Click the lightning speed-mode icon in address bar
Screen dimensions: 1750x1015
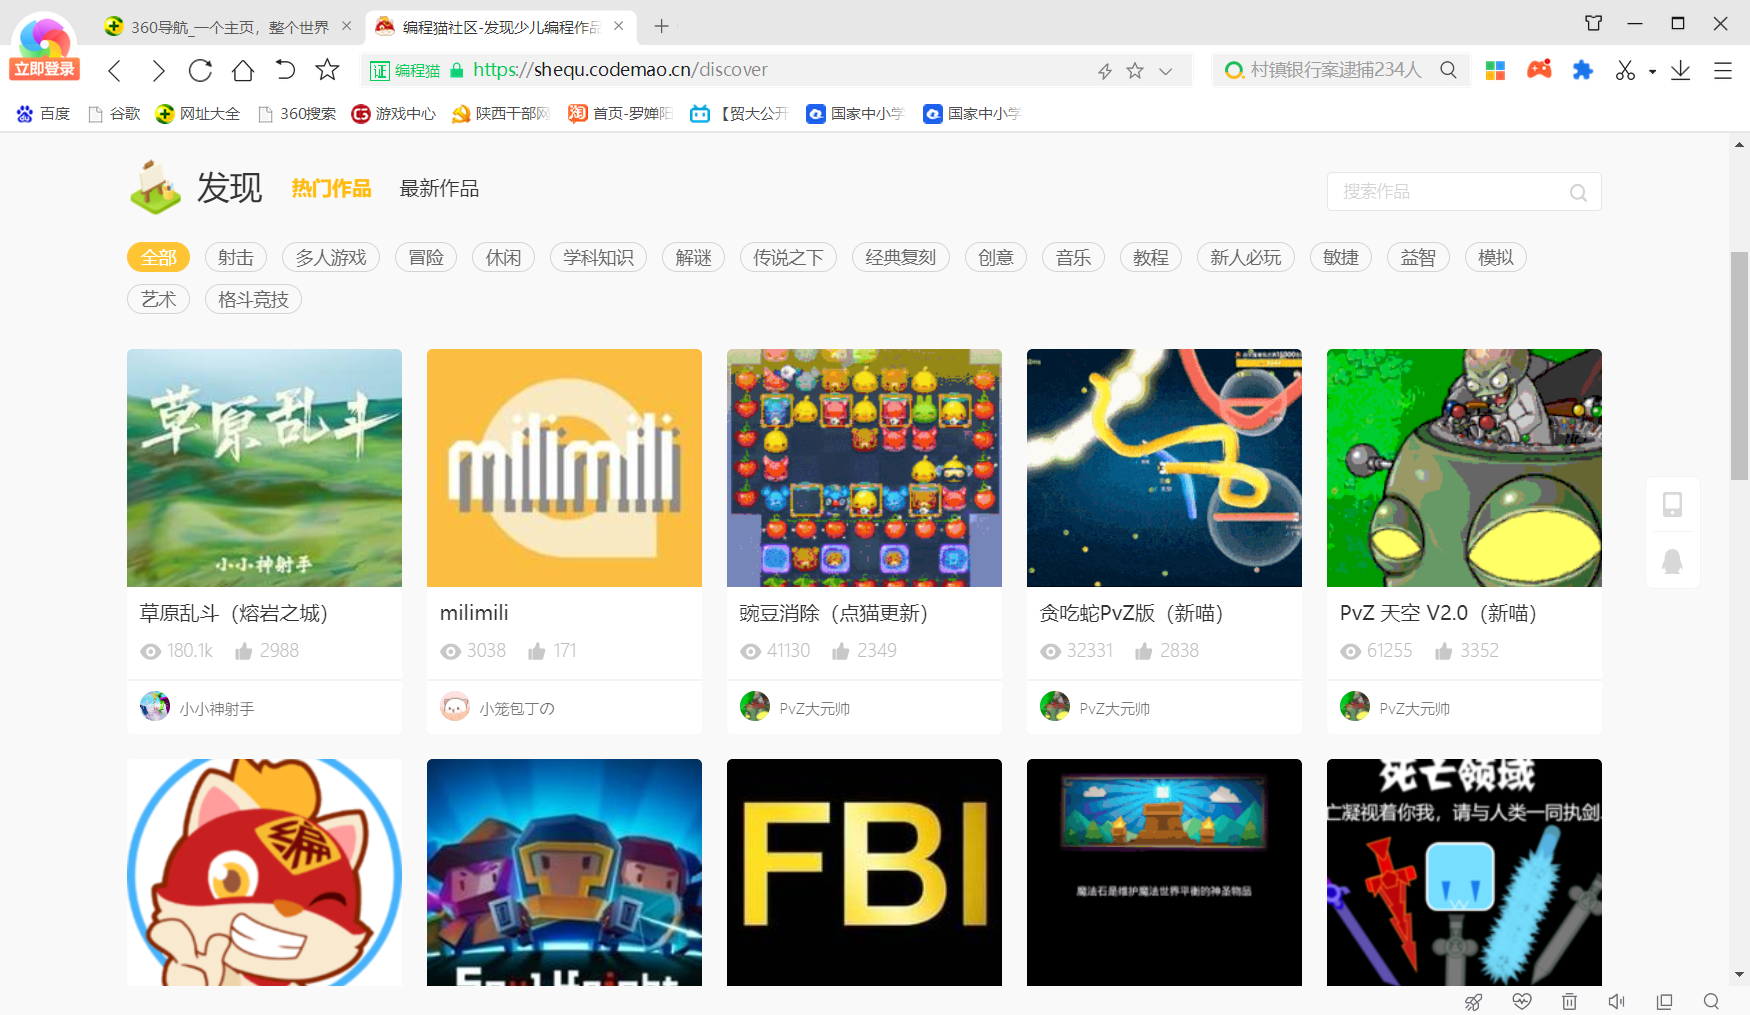click(1105, 71)
